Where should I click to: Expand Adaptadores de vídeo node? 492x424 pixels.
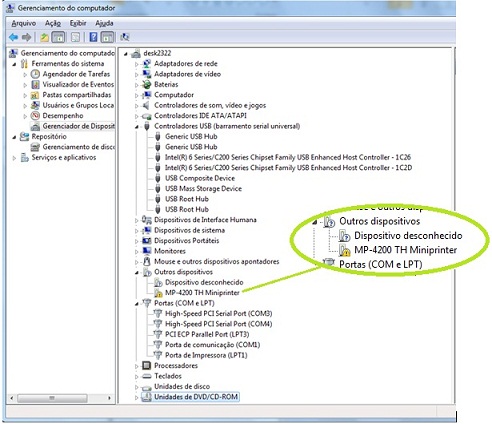pos(136,74)
